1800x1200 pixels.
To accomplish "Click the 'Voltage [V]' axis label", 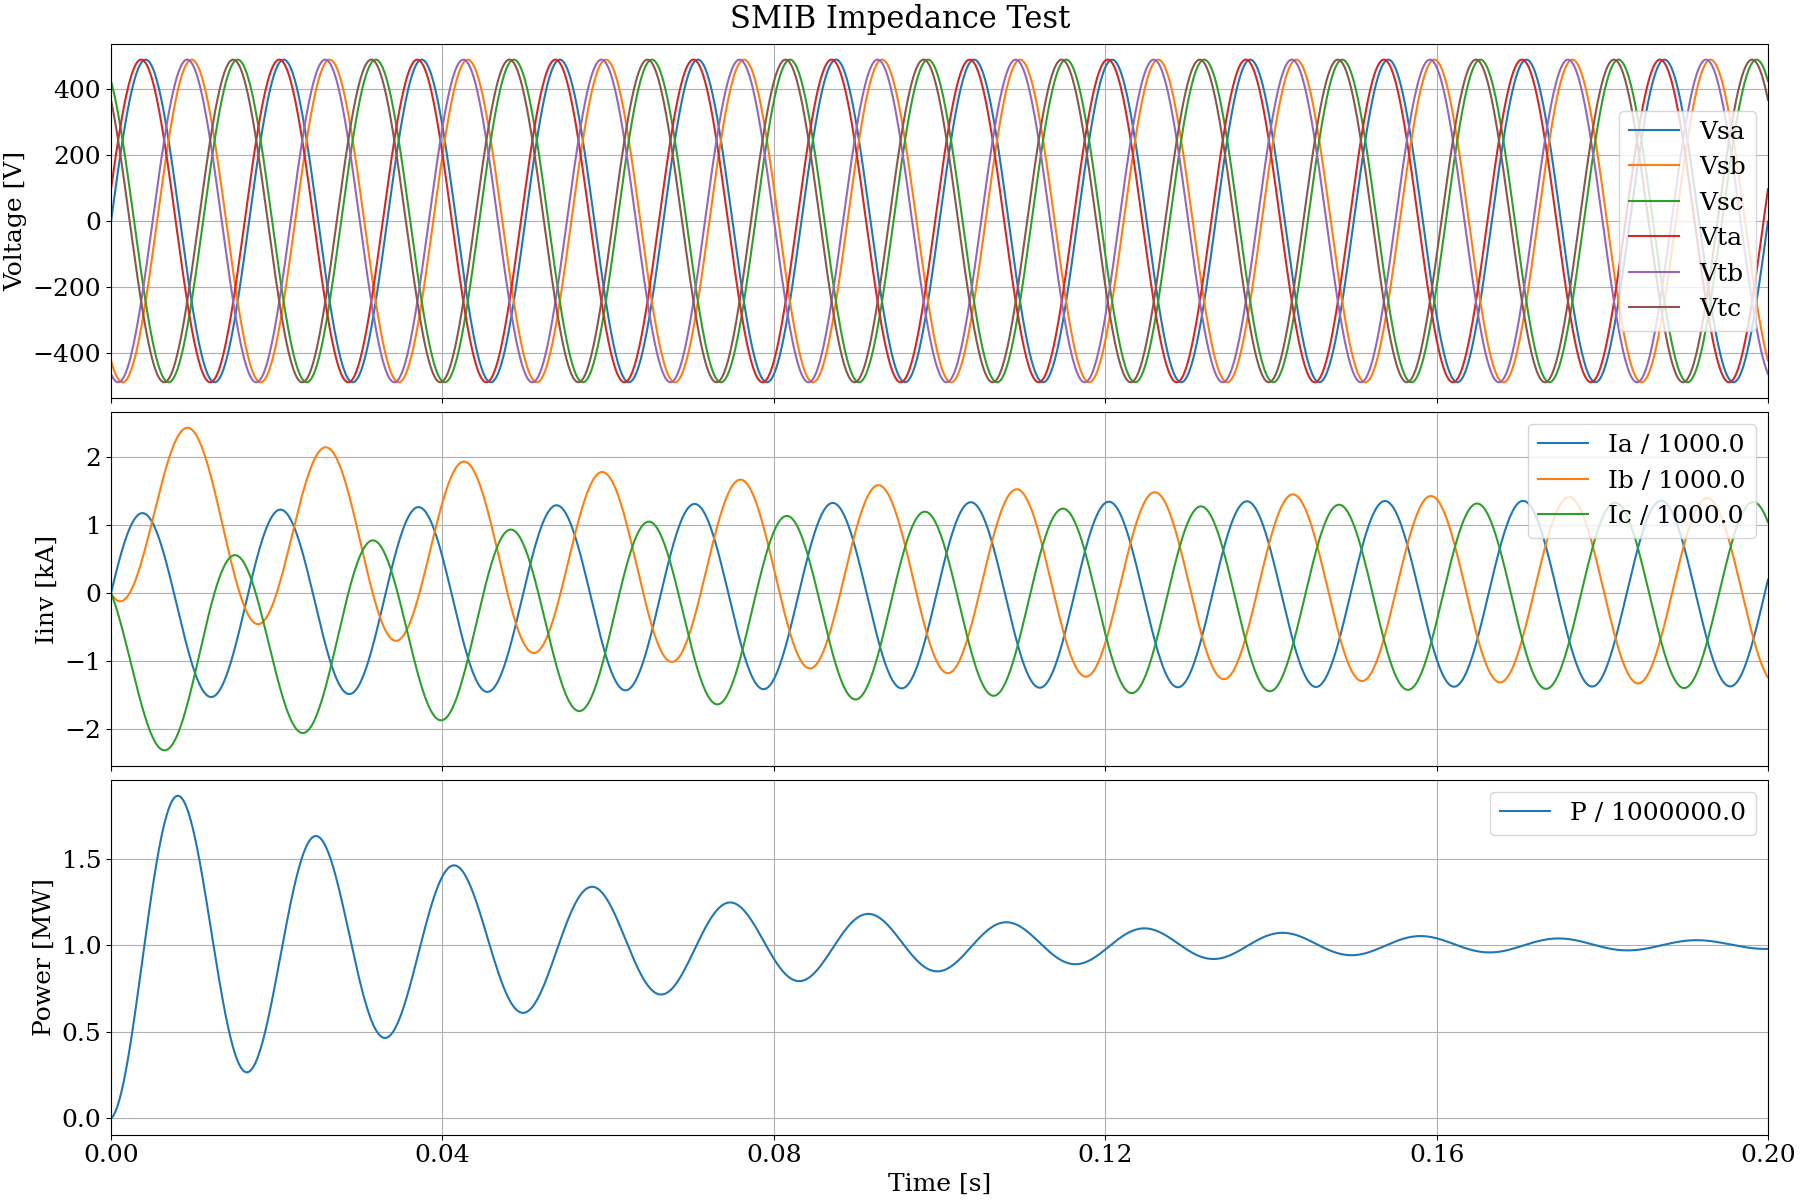I will tap(13, 221).
